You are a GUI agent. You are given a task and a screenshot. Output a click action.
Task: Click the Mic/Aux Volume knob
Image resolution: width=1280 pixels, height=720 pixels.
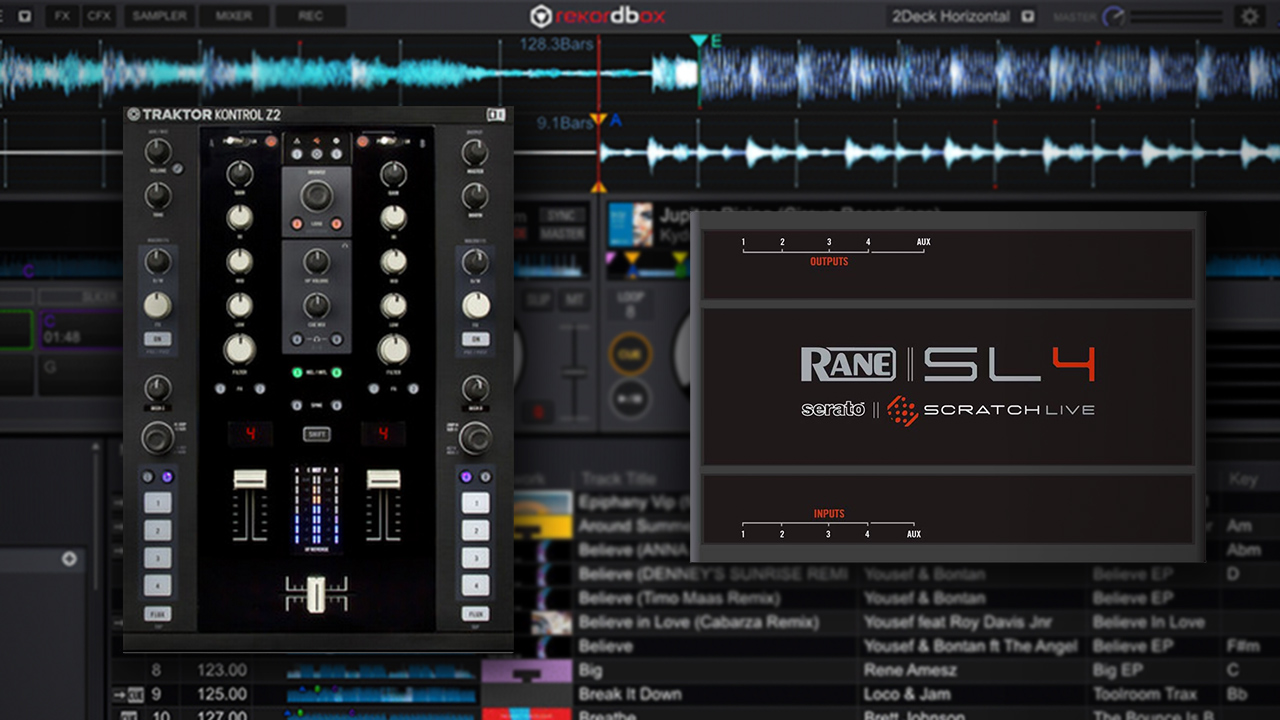tap(157, 153)
